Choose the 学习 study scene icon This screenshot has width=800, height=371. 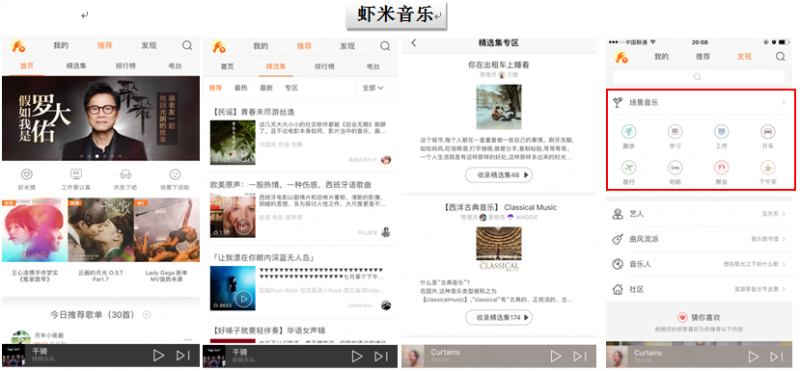pos(675,132)
